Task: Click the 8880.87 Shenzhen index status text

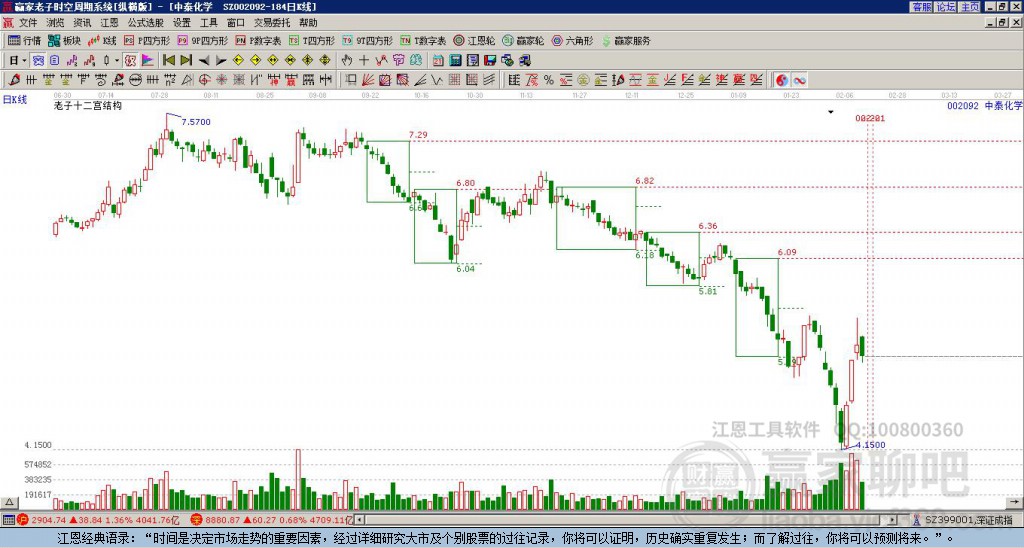Action: (279, 520)
